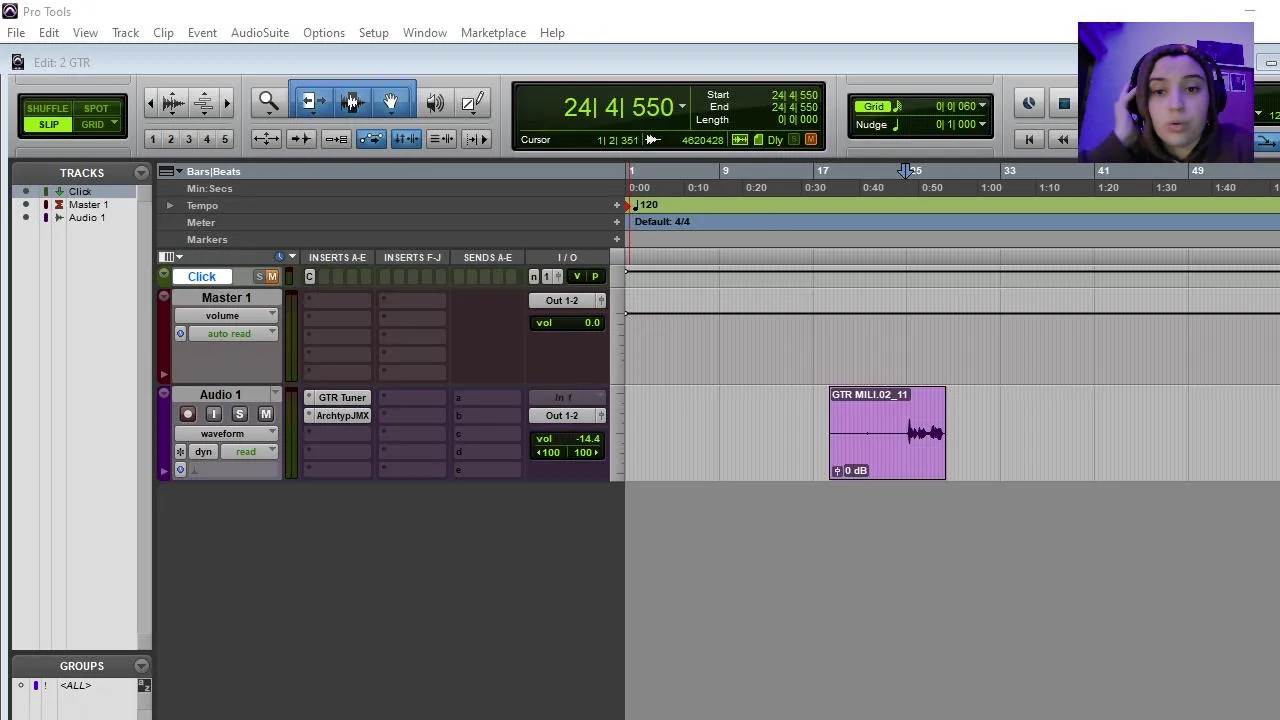Image resolution: width=1280 pixels, height=720 pixels.
Task: Select zoom preset 1
Action: pyautogui.click(x=153, y=139)
